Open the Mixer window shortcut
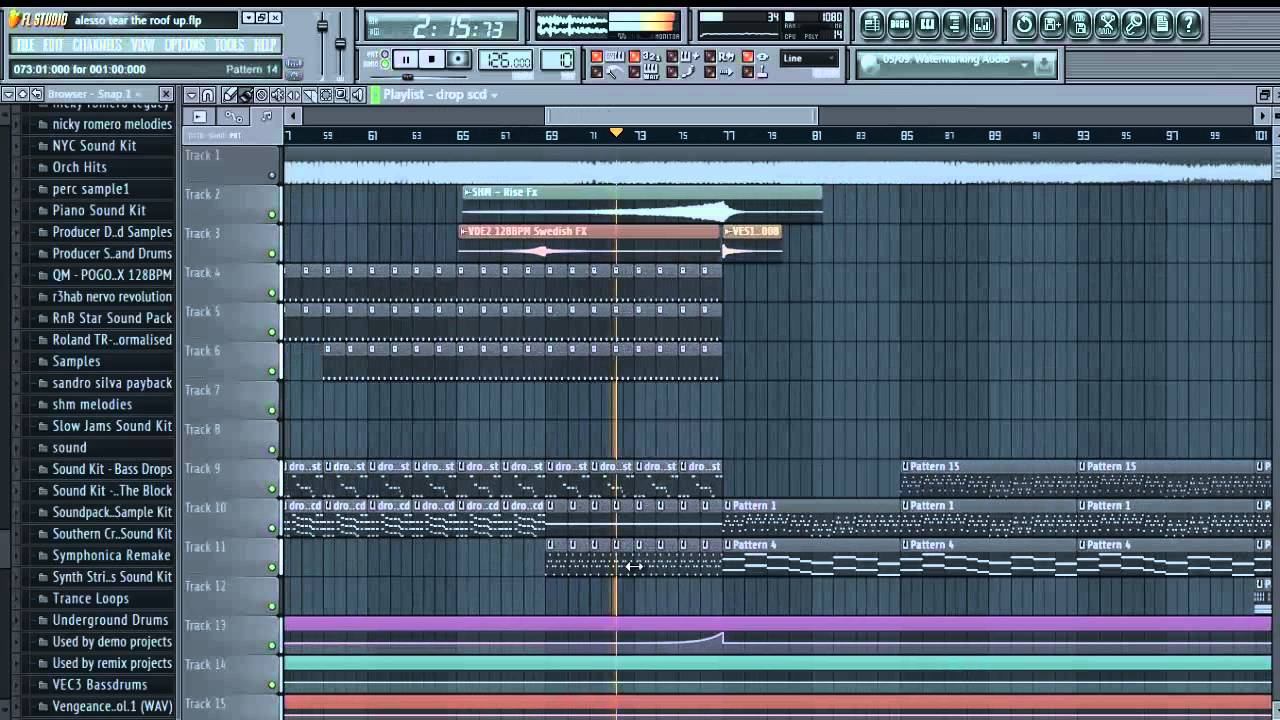Viewport: 1280px width, 720px height. (x=982, y=25)
